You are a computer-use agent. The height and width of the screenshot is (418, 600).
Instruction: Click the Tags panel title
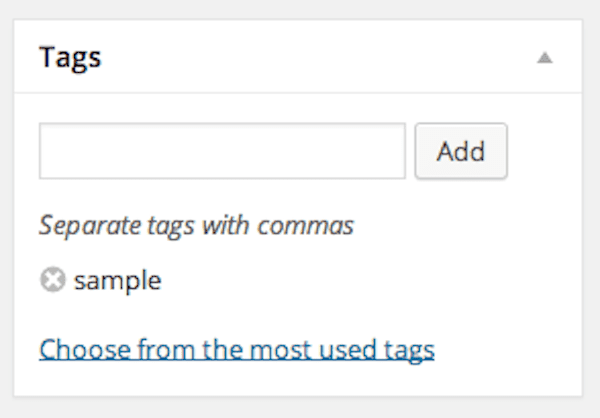(x=70, y=57)
